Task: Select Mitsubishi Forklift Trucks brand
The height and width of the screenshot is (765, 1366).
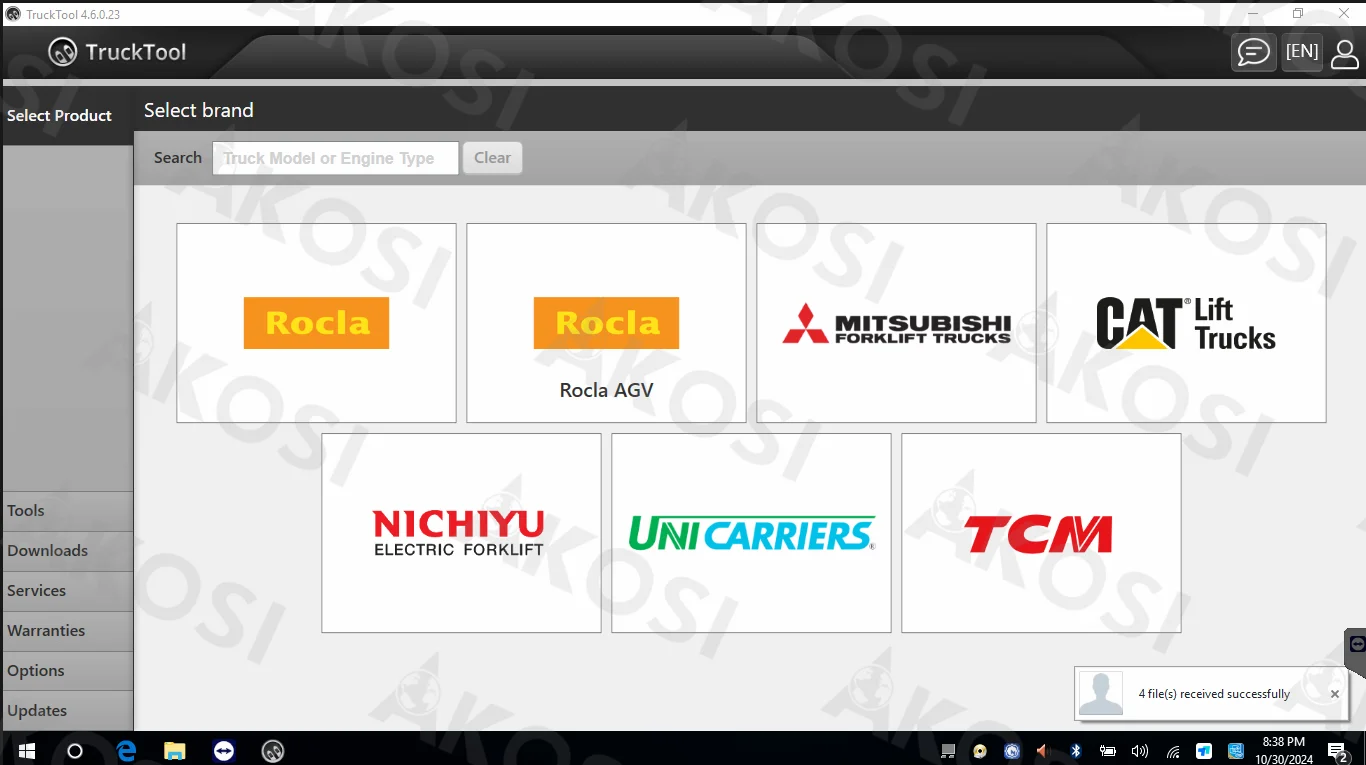Action: (x=896, y=323)
